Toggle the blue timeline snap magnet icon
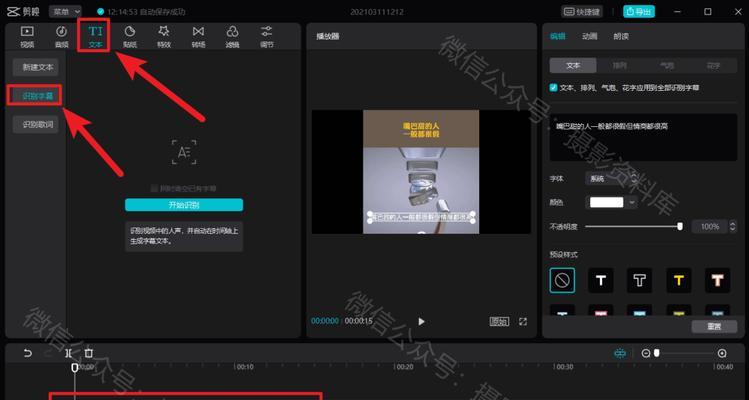The height and width of the screenshot is (400, 749). 620,353
